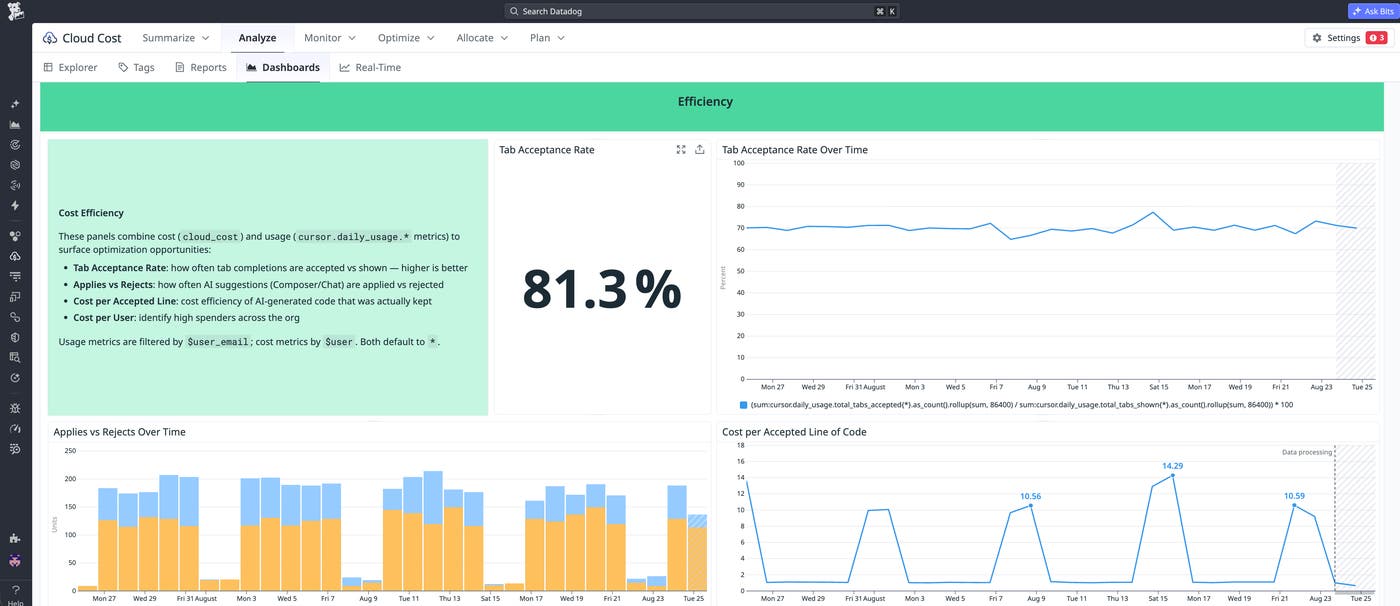The height and width of the screenshot is (606, 1400).
Task: Click the 14.29 peak data label
Action: coord(1172,466)
